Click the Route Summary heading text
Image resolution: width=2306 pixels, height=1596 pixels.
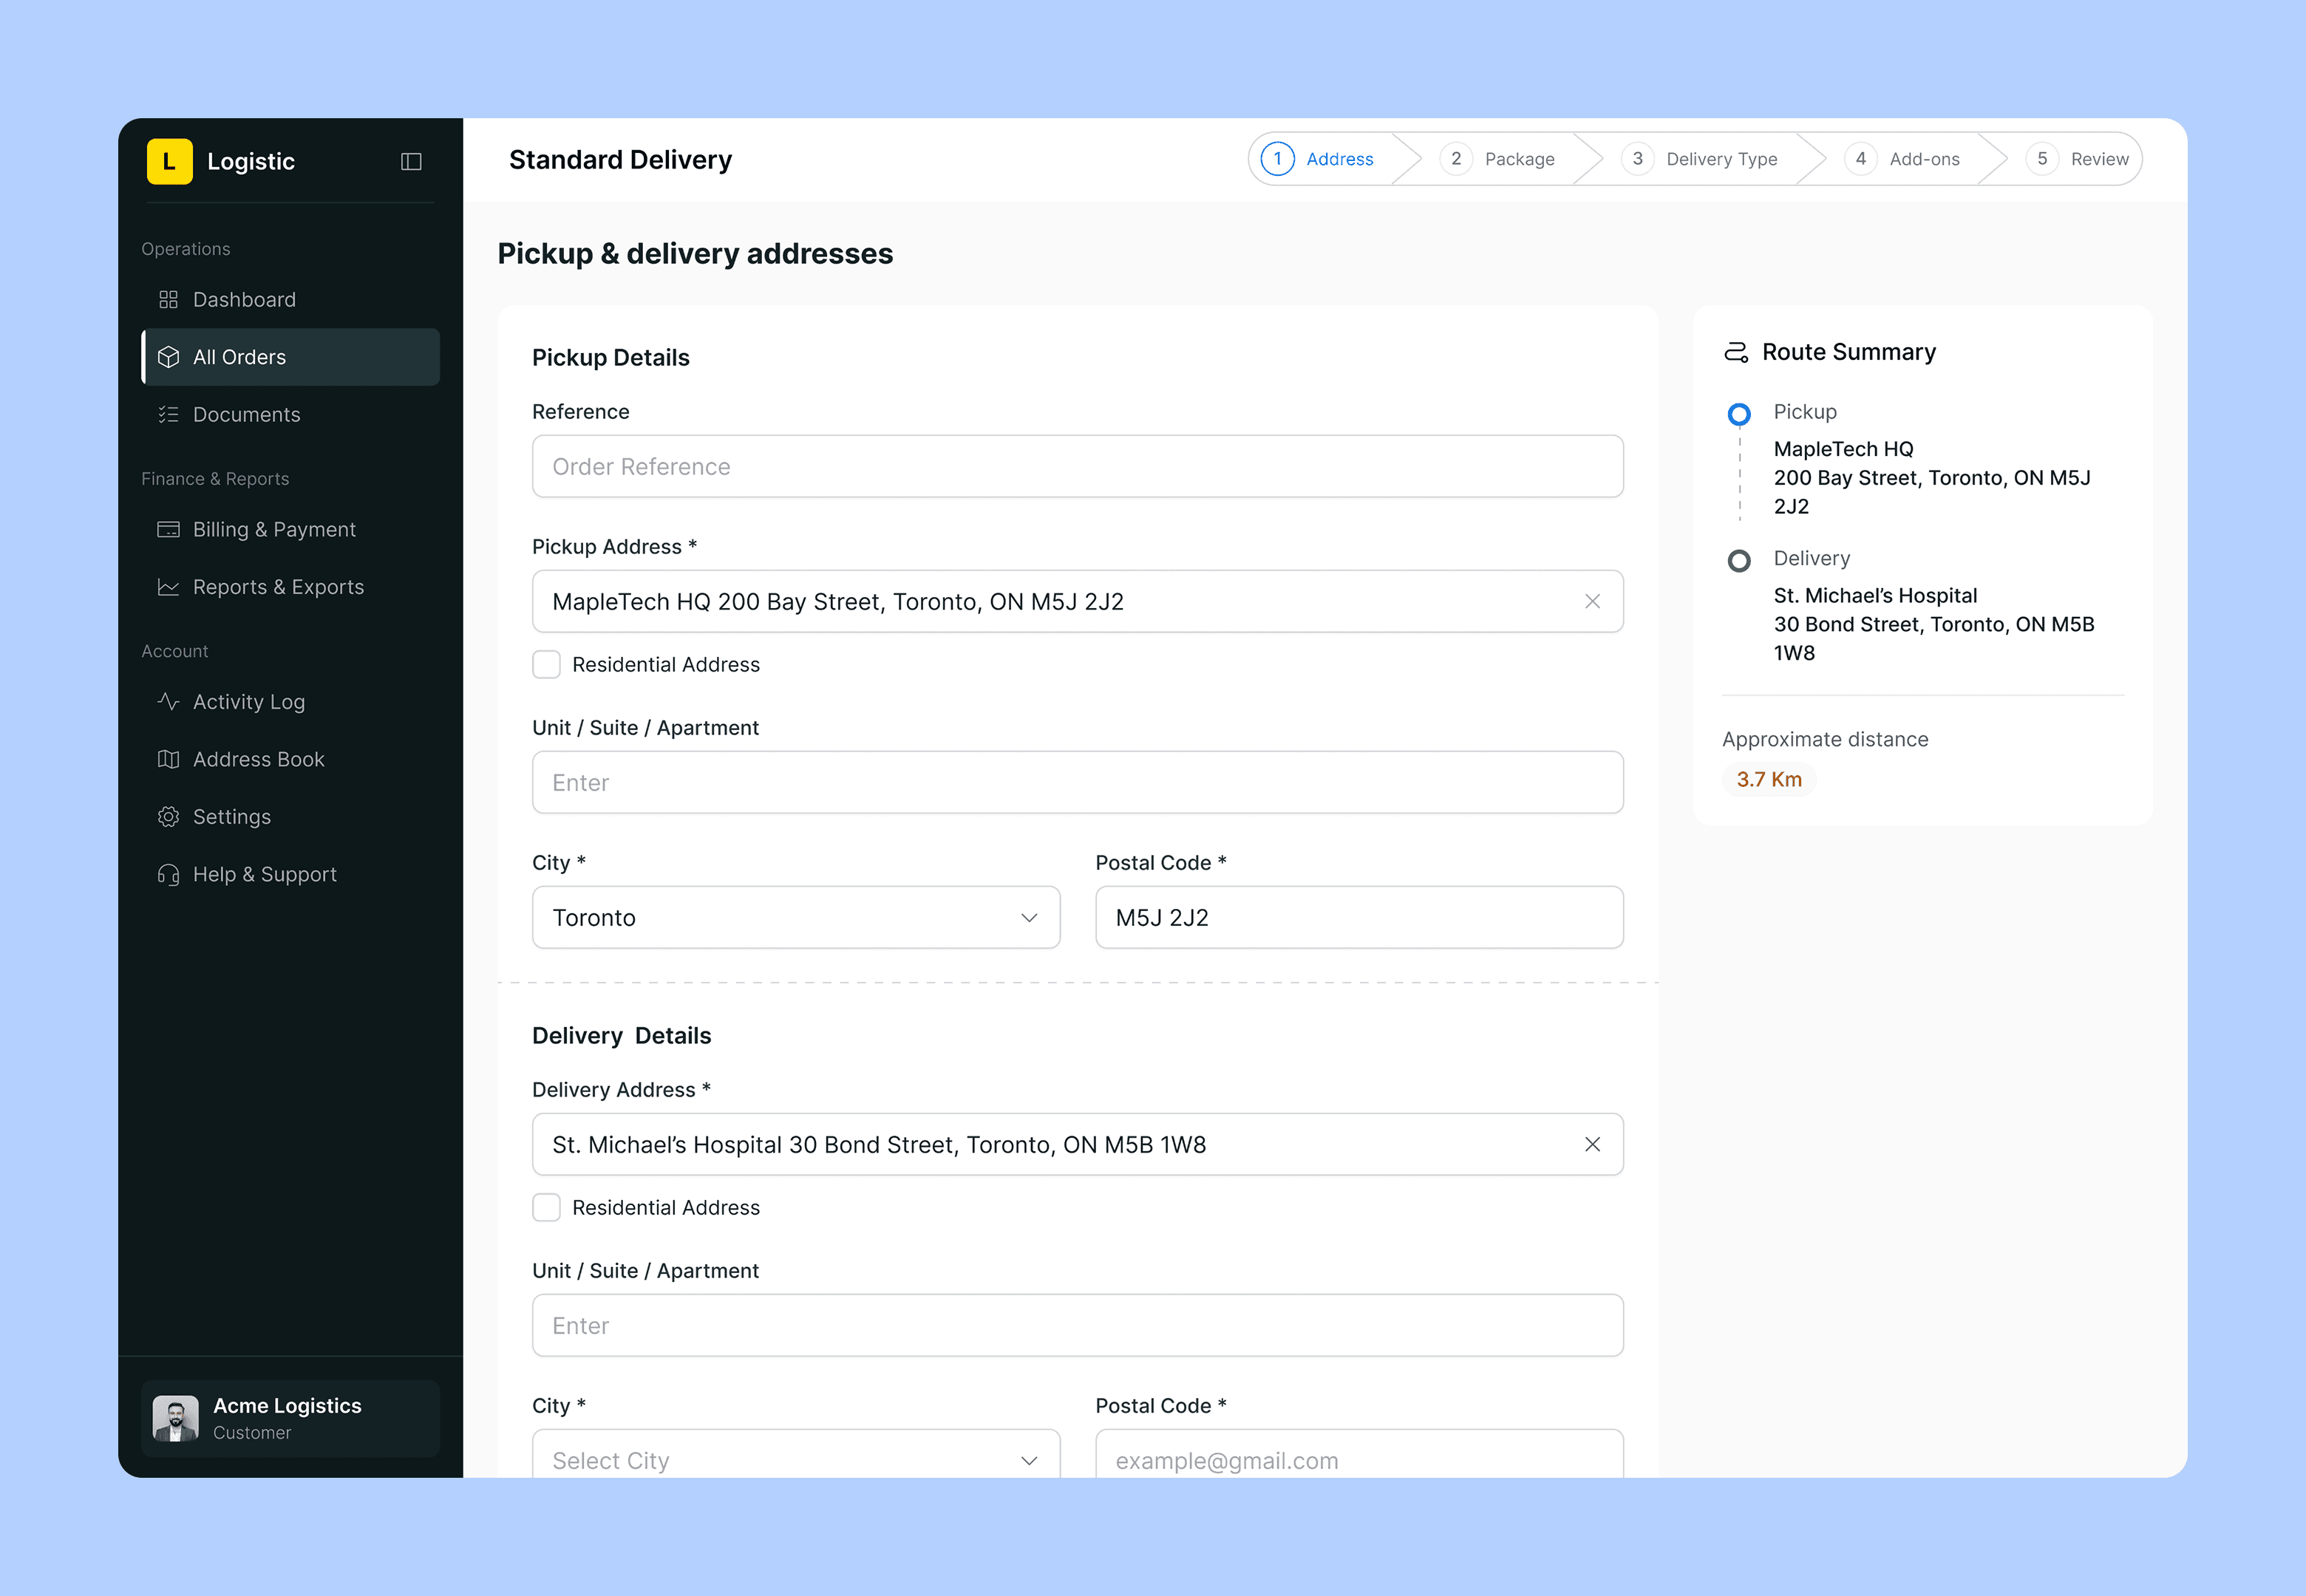1849,352
